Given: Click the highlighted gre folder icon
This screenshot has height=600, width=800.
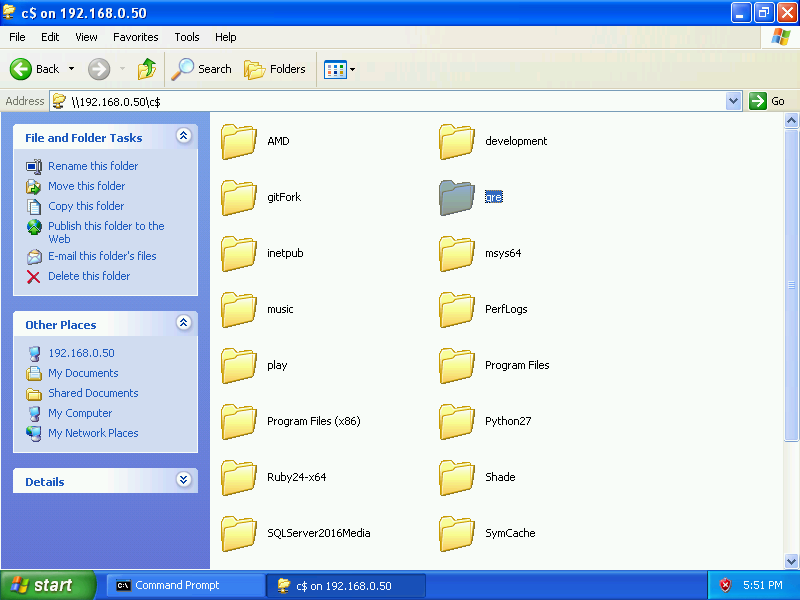Looking at the screenshot, I should click(457, 197).
